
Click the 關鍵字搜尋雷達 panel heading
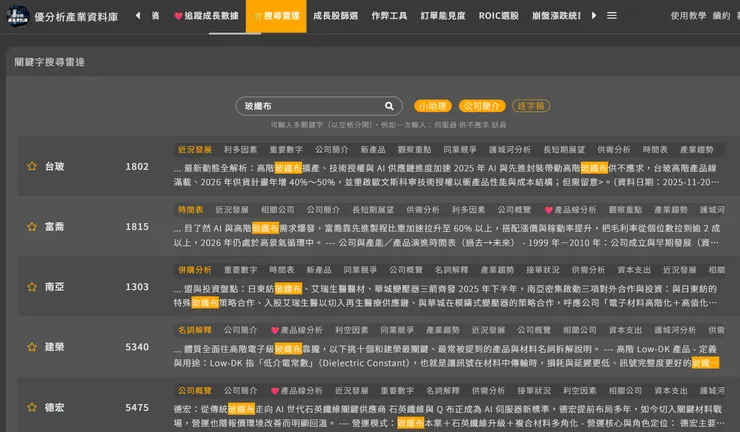50,62
